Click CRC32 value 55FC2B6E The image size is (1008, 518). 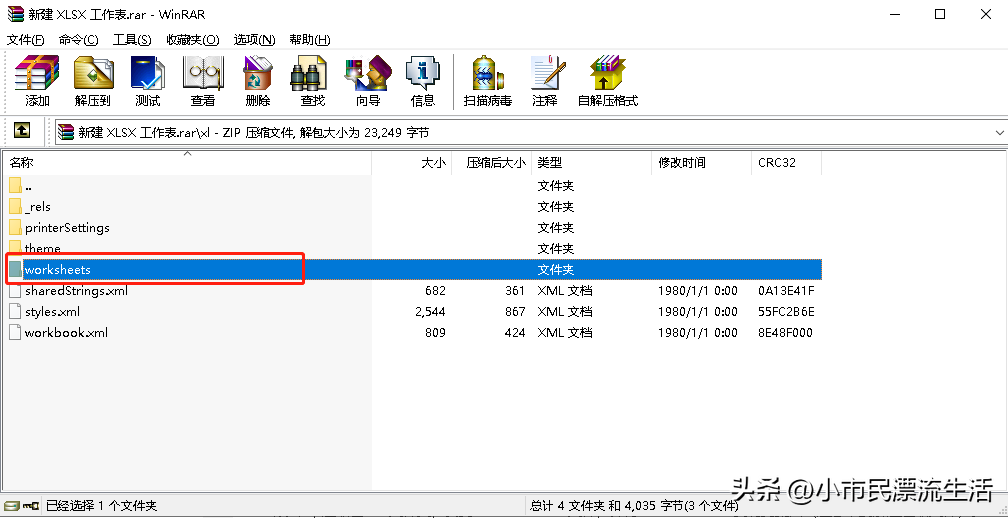click(x=786, y=312)
